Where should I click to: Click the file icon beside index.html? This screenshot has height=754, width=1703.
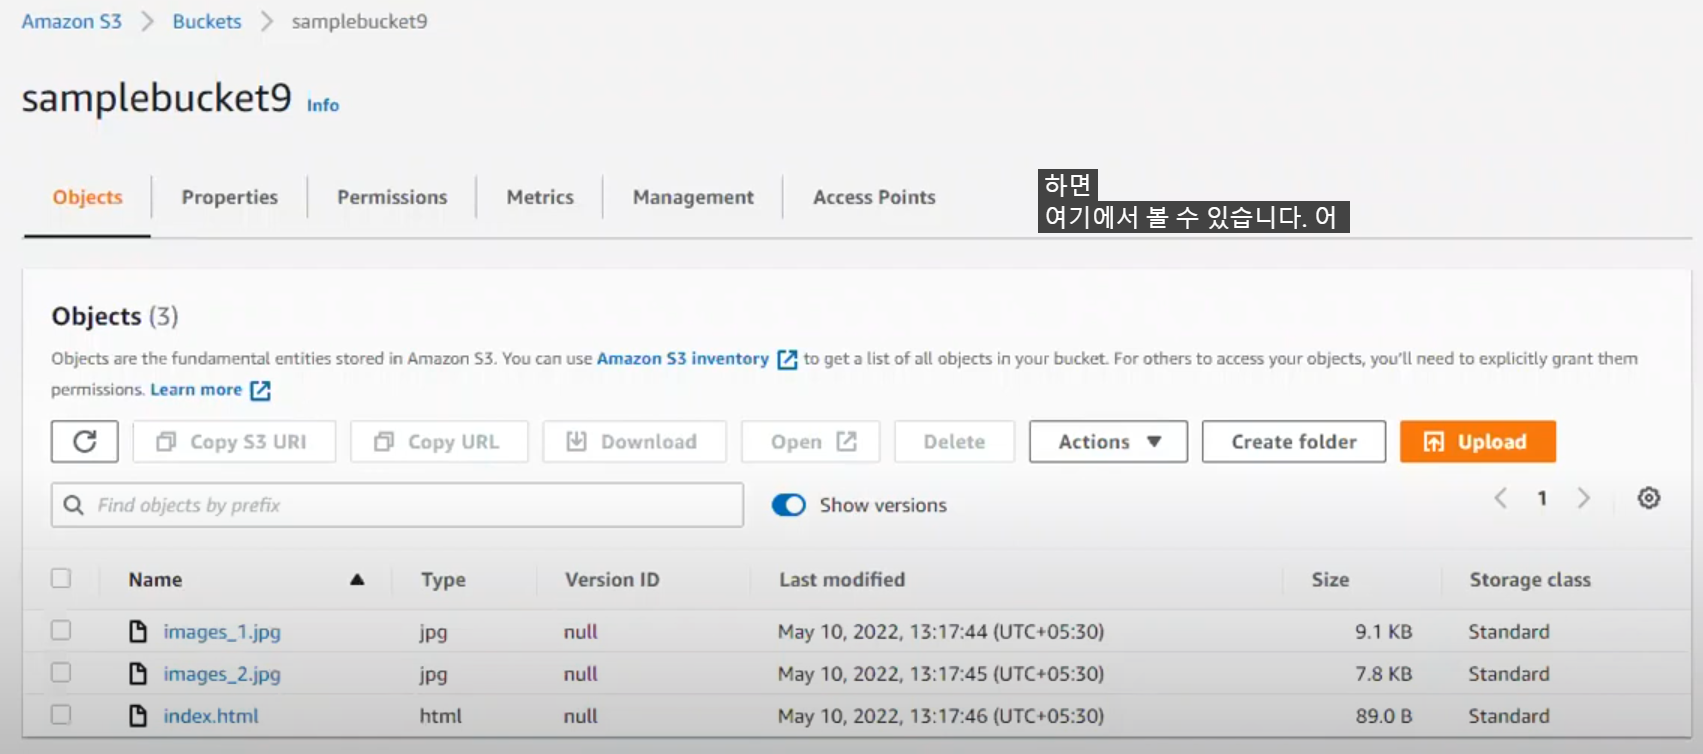(x=138, y=715)
